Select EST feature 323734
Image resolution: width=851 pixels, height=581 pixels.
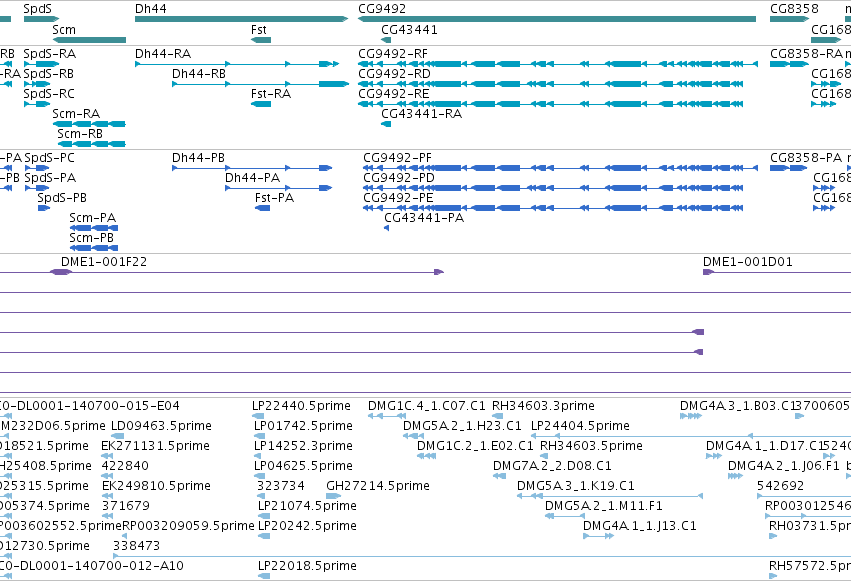[261, 496]
